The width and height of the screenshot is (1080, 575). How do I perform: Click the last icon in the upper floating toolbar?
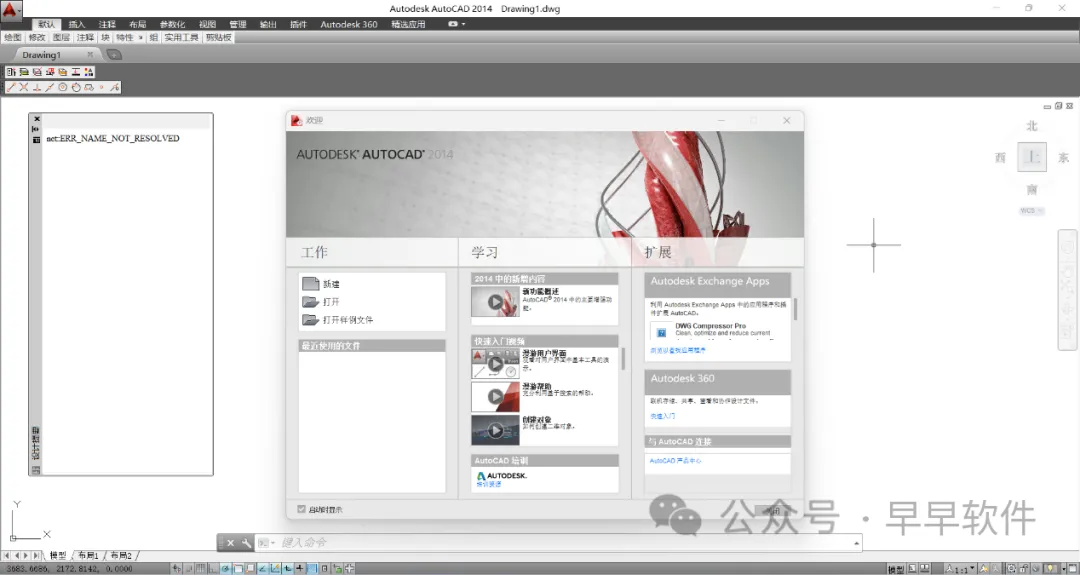(89, 72)
